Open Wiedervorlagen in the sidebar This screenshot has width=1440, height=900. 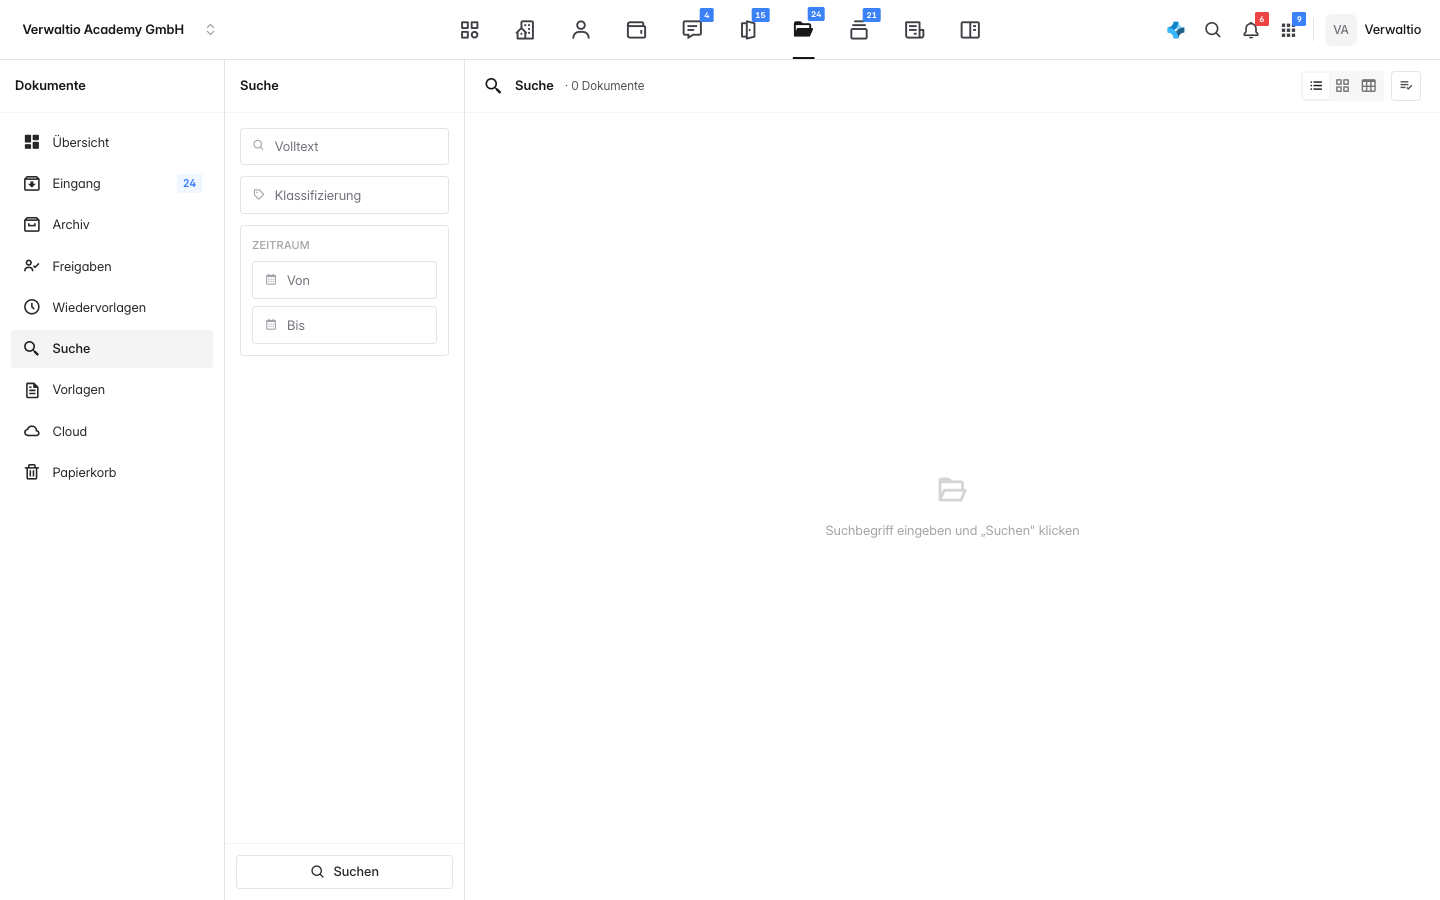click(112, 307)
